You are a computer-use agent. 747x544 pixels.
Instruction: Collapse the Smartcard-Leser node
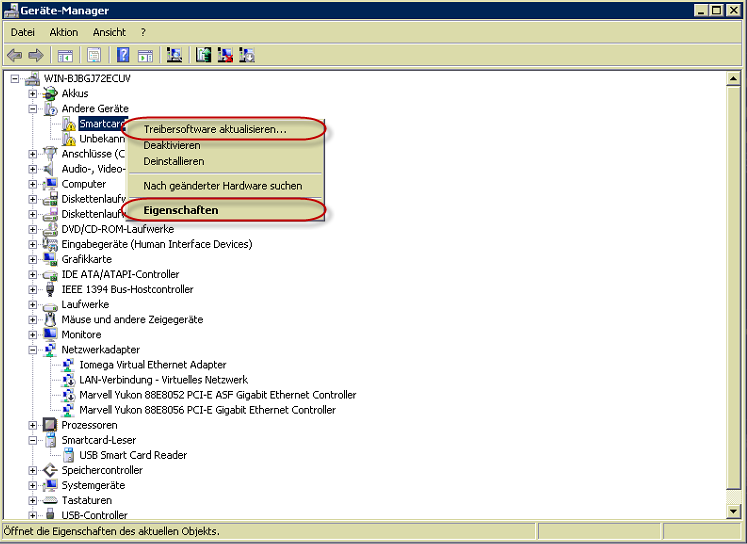[33, 440]
